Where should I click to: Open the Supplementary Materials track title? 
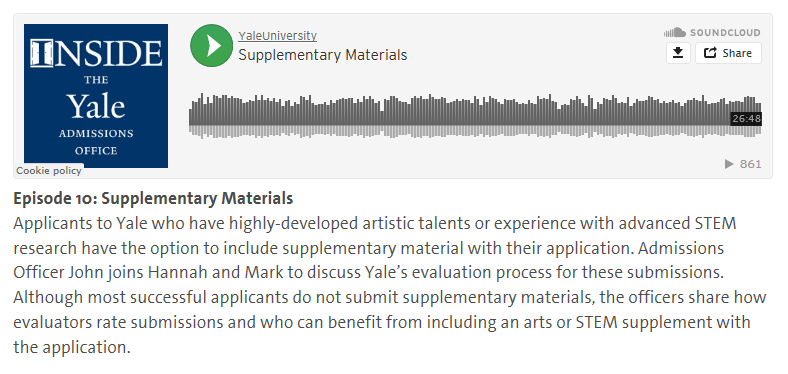(323, 55)
